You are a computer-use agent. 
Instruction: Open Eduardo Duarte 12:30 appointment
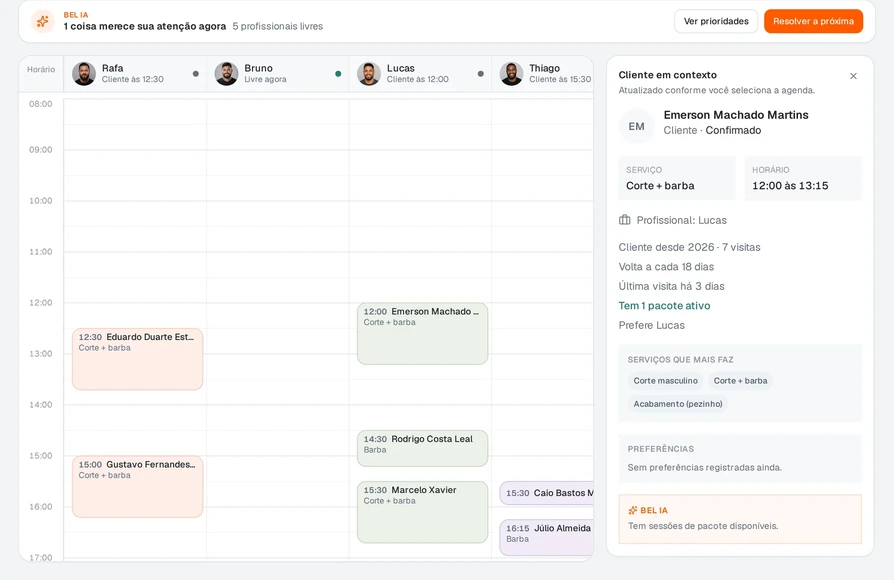[137, 359]
